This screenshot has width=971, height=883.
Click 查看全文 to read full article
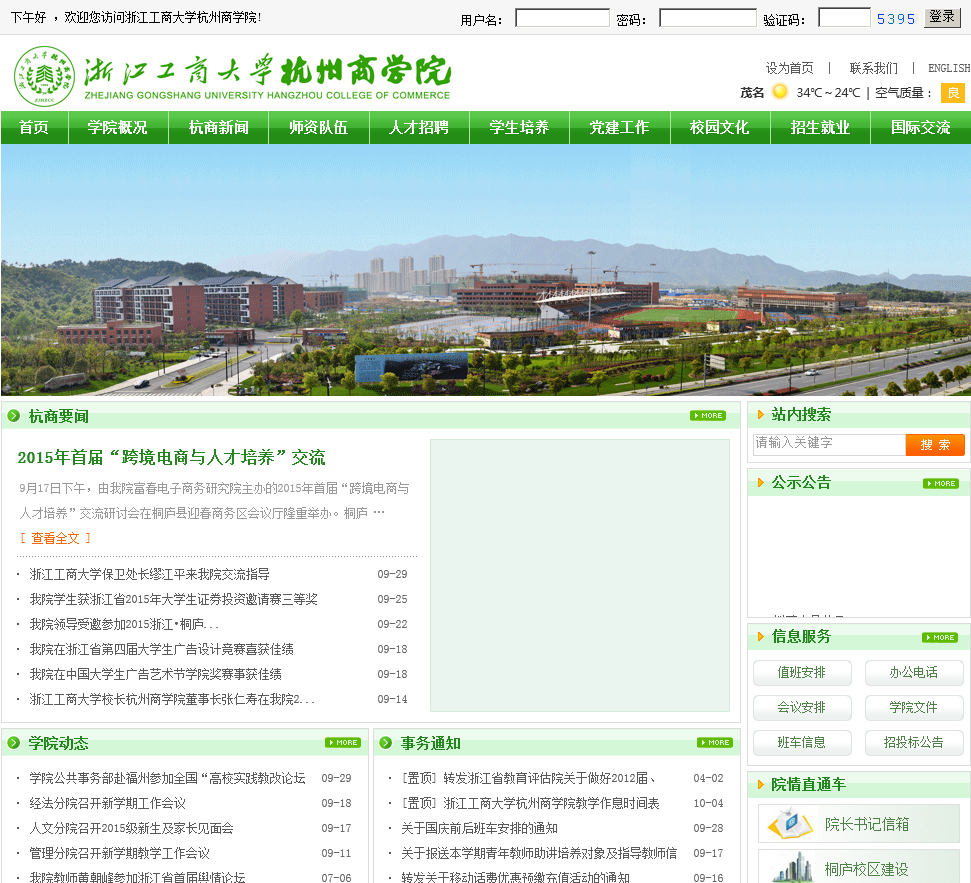55,538
